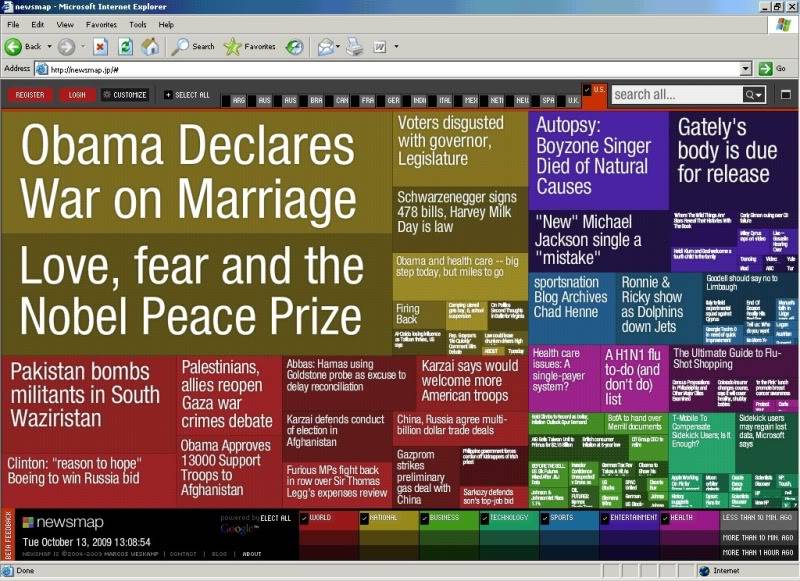Expand the Mail button dropdown arrow
The width and height of the screenshot is (800, 581).
[x=338, y=46]
